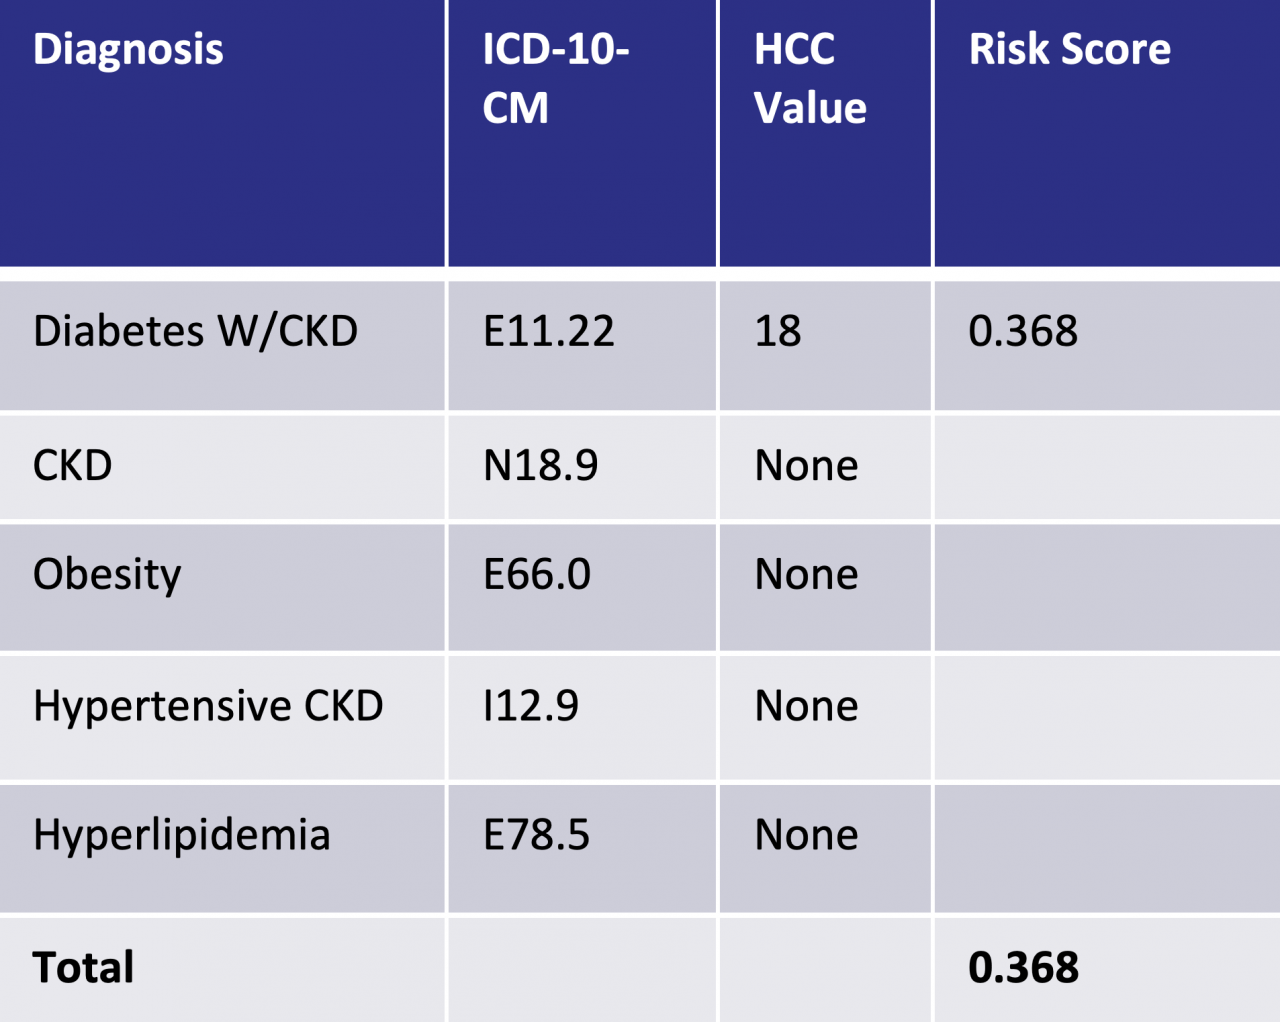The width and height of the screenshot is (1280, 1022).
Task: Select the Hypertensive CKD cell
Action: (x=208, y=707)
